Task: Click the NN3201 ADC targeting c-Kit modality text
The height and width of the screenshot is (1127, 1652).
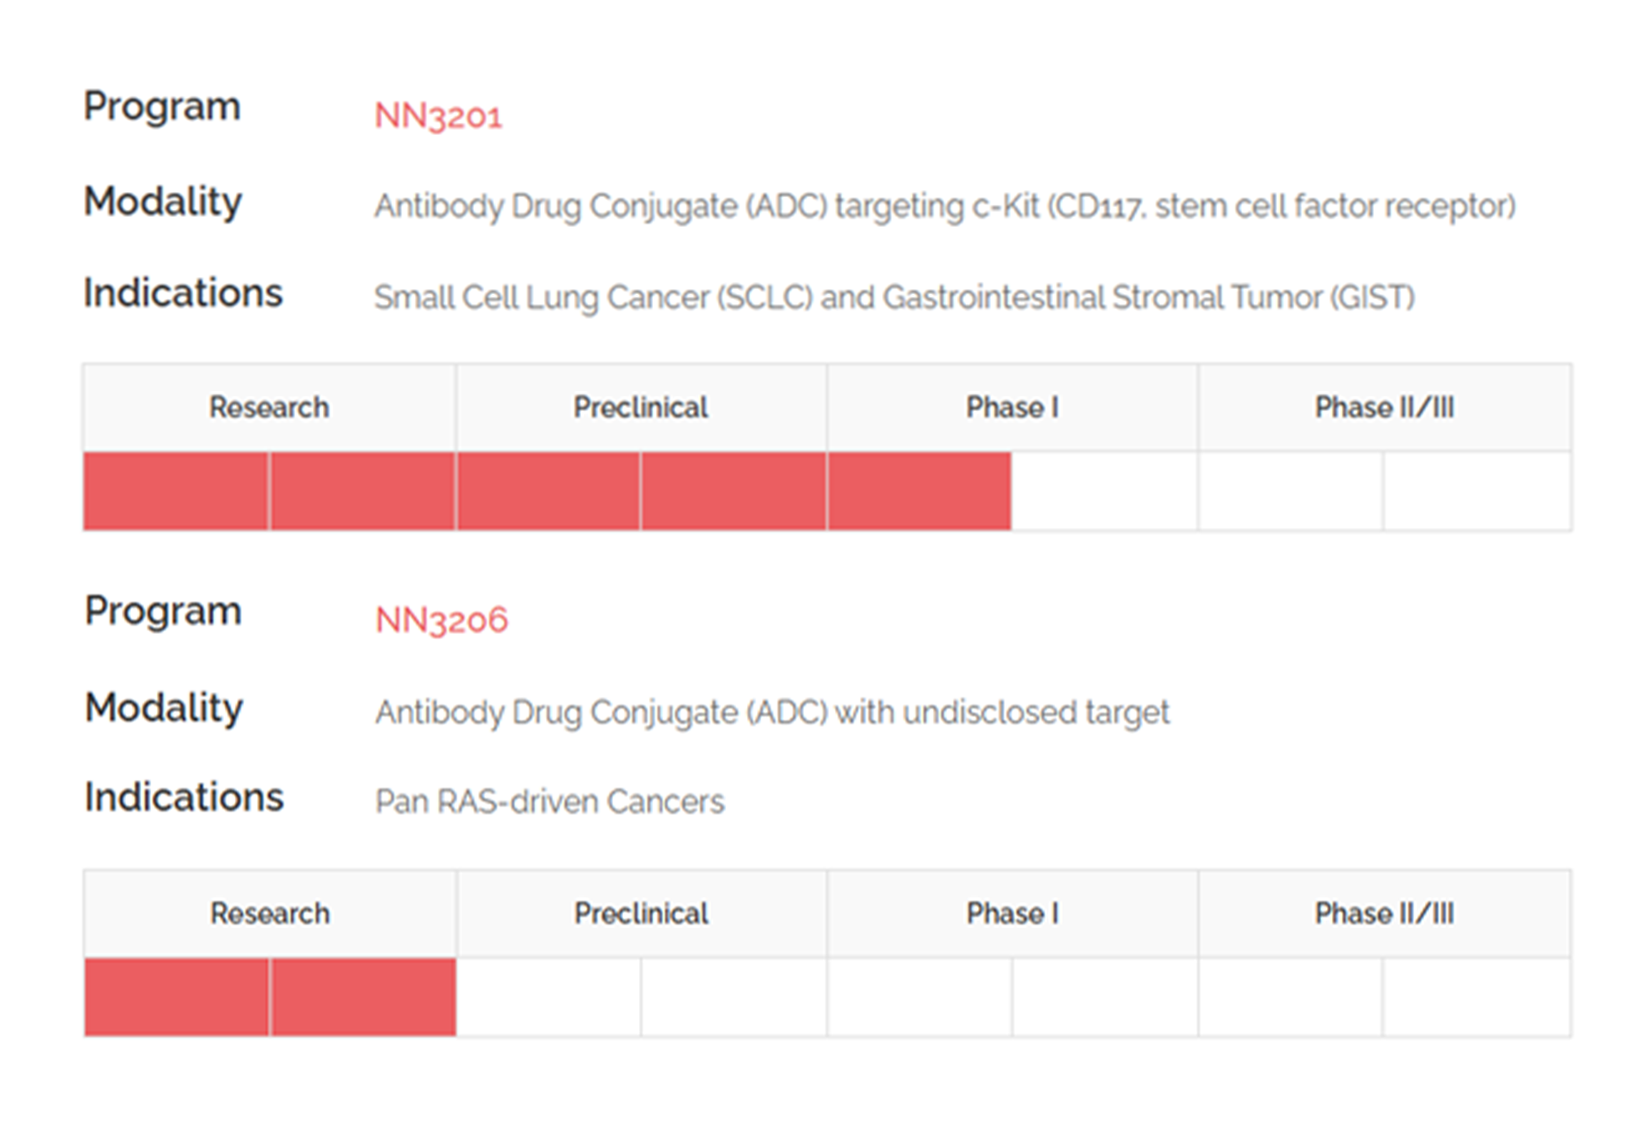Action: pyautogui.click(x=945, y=206)
